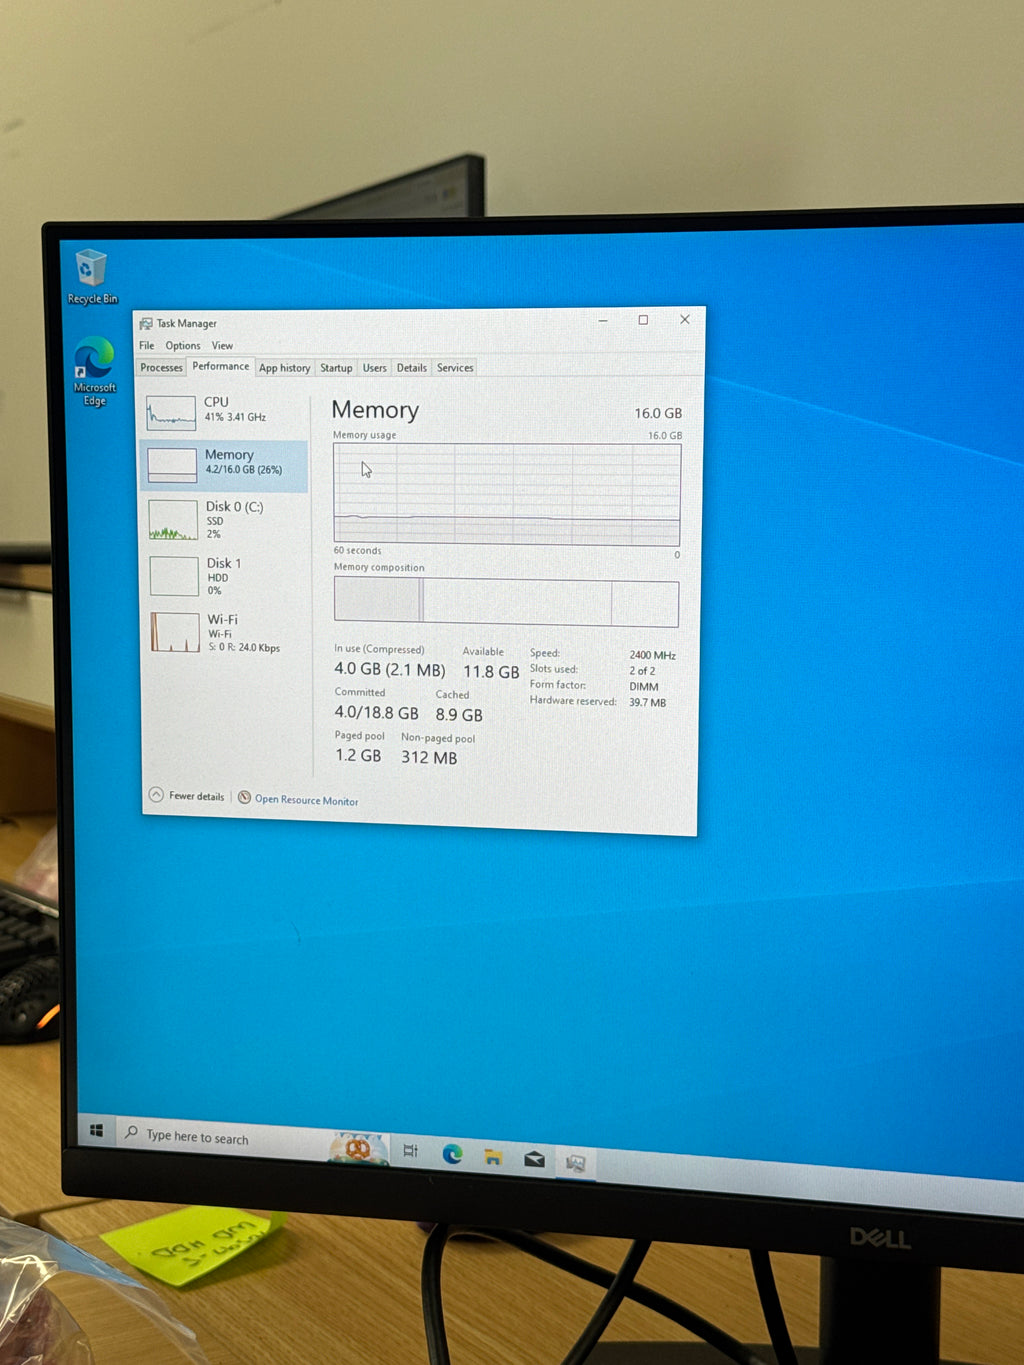
Task: Click the 8.9 GB Cached value
Action: click(459, 715)
